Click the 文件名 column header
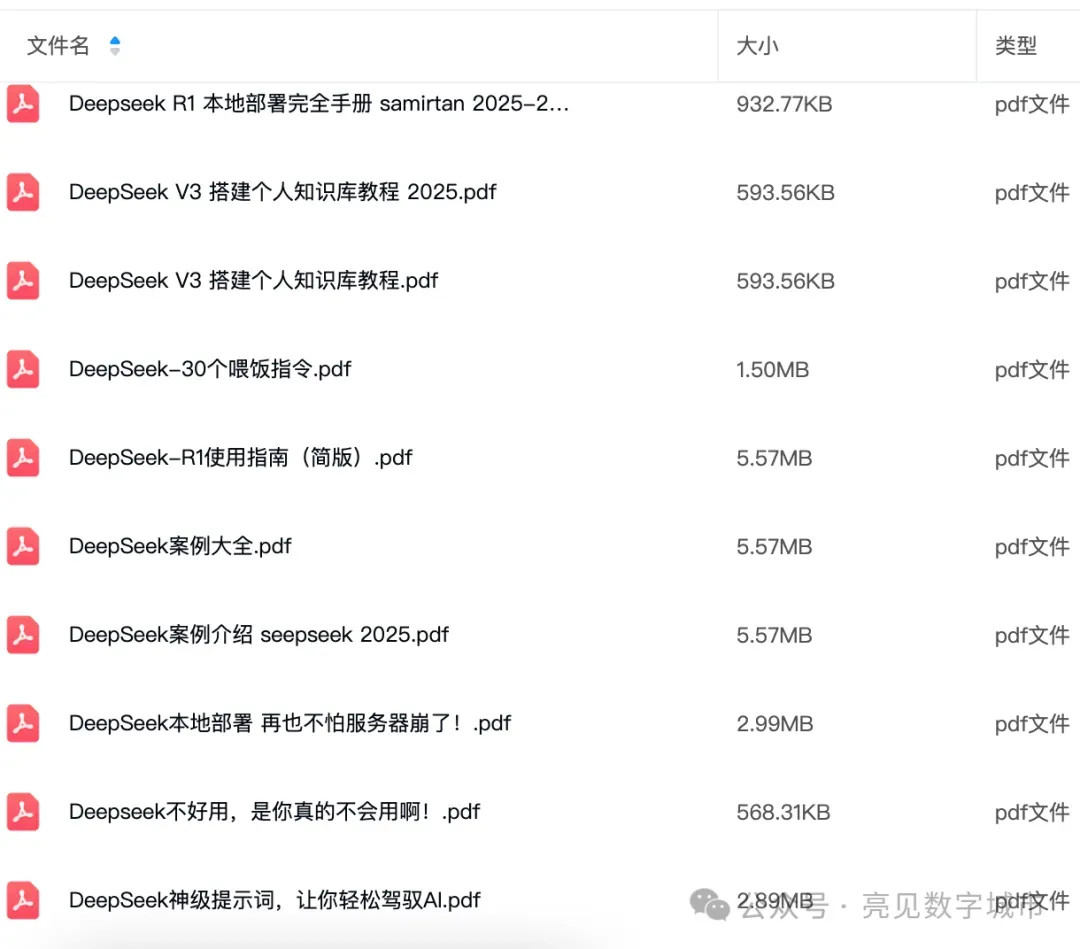Image resolution: width=1080 pixels, height=949 pixels. [x=59, y=46]
